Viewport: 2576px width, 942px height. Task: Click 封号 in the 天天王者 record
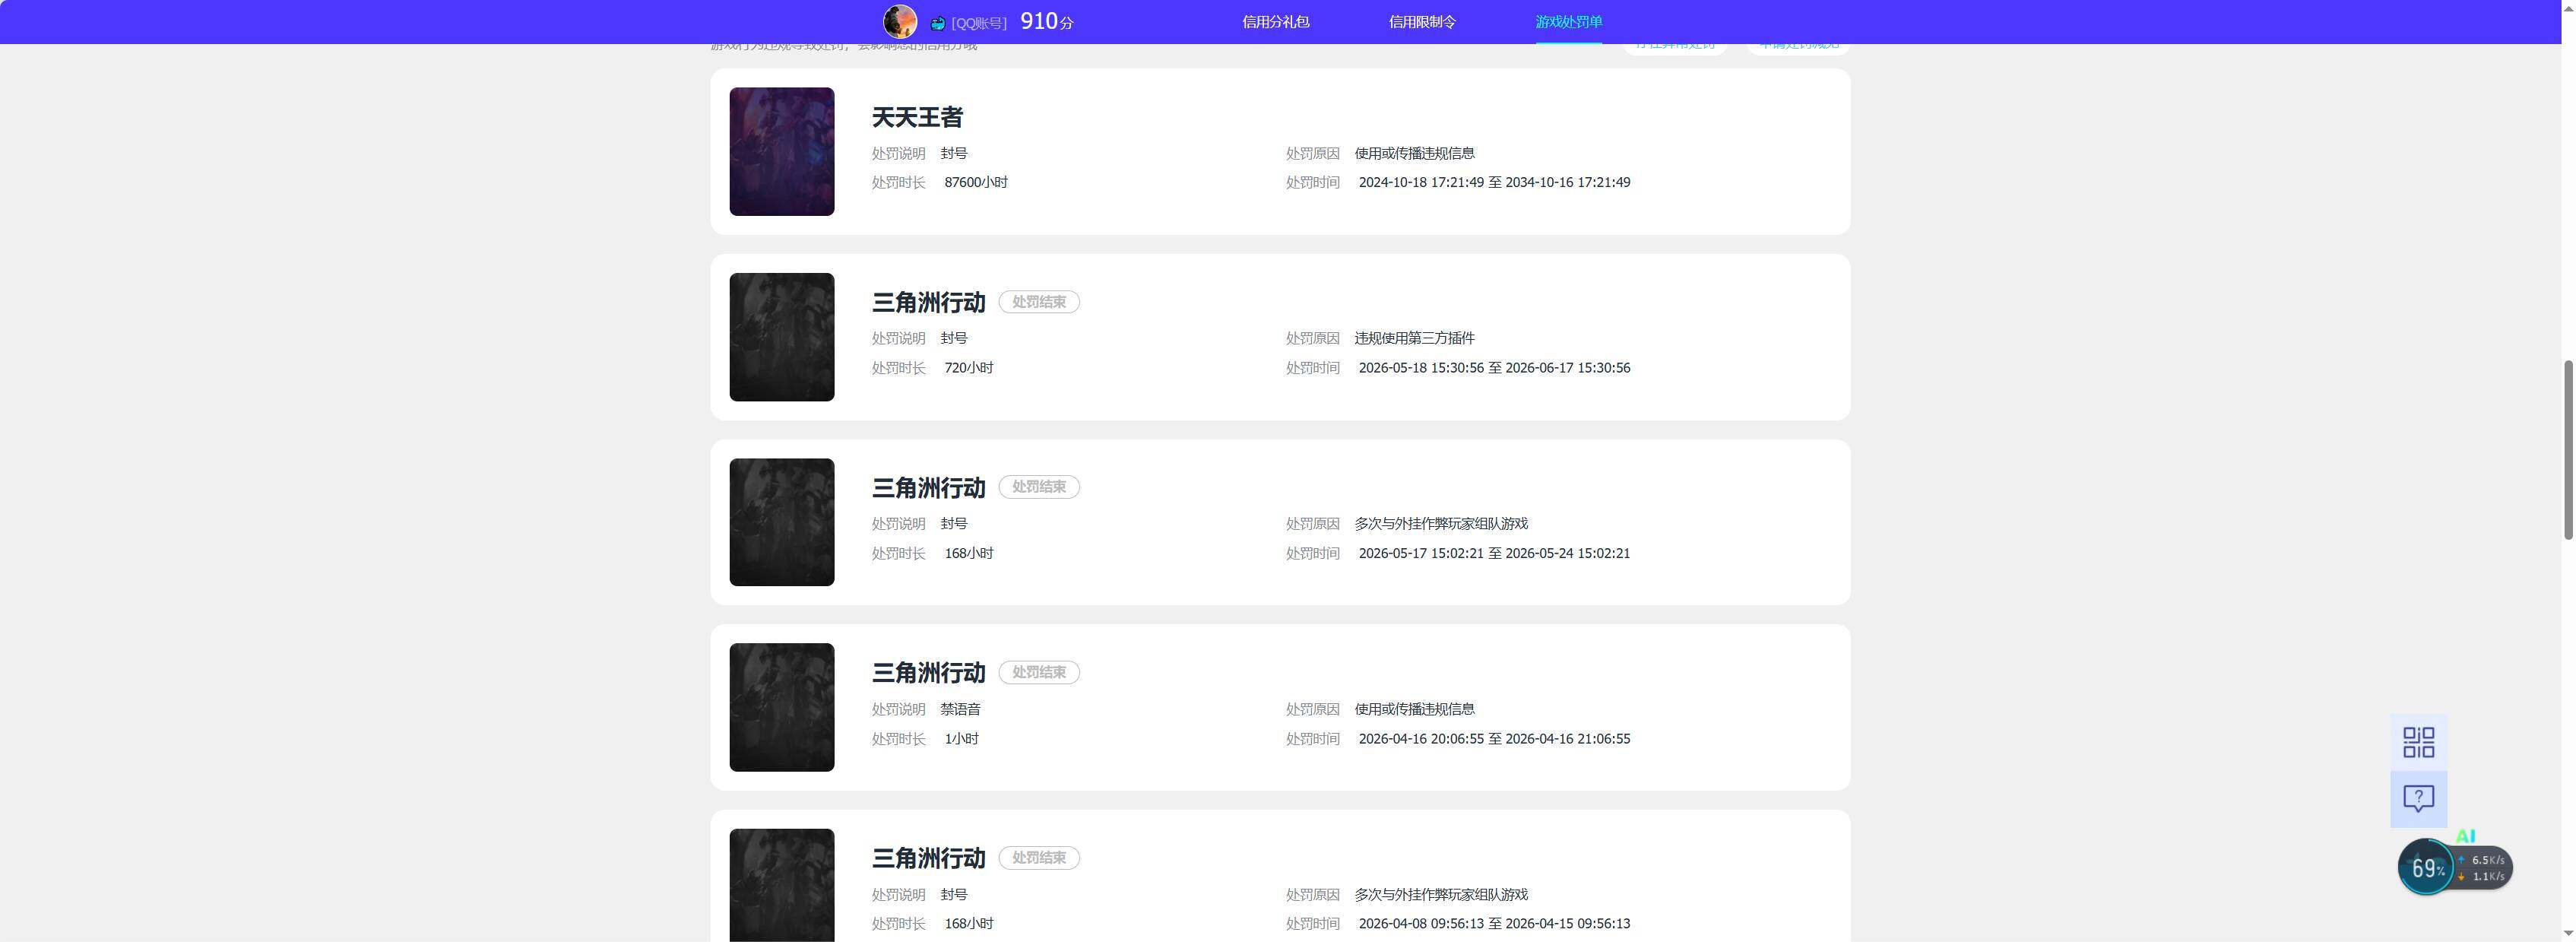[x=954, y=153]
